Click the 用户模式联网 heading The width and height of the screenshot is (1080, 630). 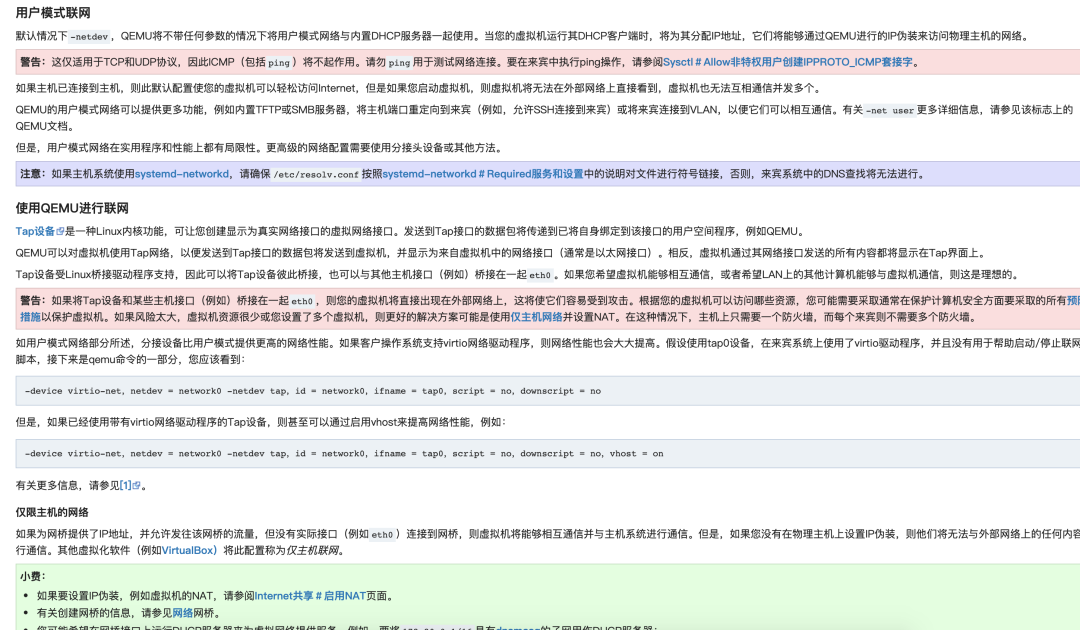(x=53, y=13)
